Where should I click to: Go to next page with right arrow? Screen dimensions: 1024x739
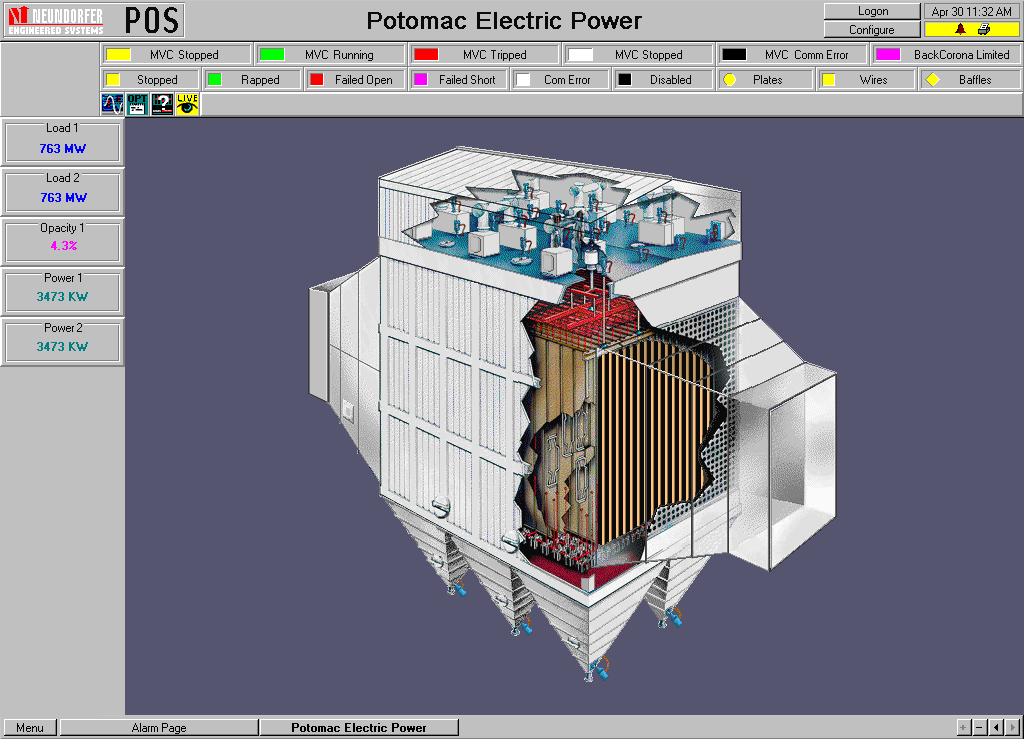click(x=1012, y=727)
